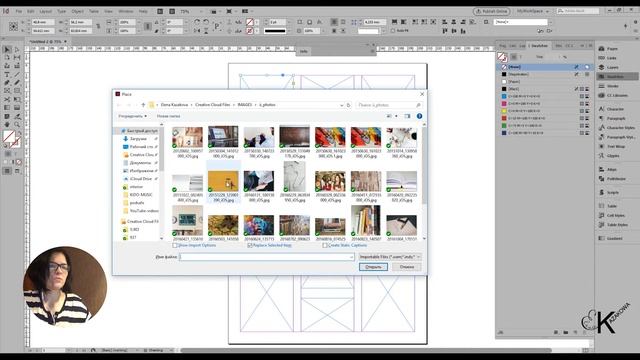Open the Layers panel
This screenshot has width=640, height=360.
tap(608, 67)
